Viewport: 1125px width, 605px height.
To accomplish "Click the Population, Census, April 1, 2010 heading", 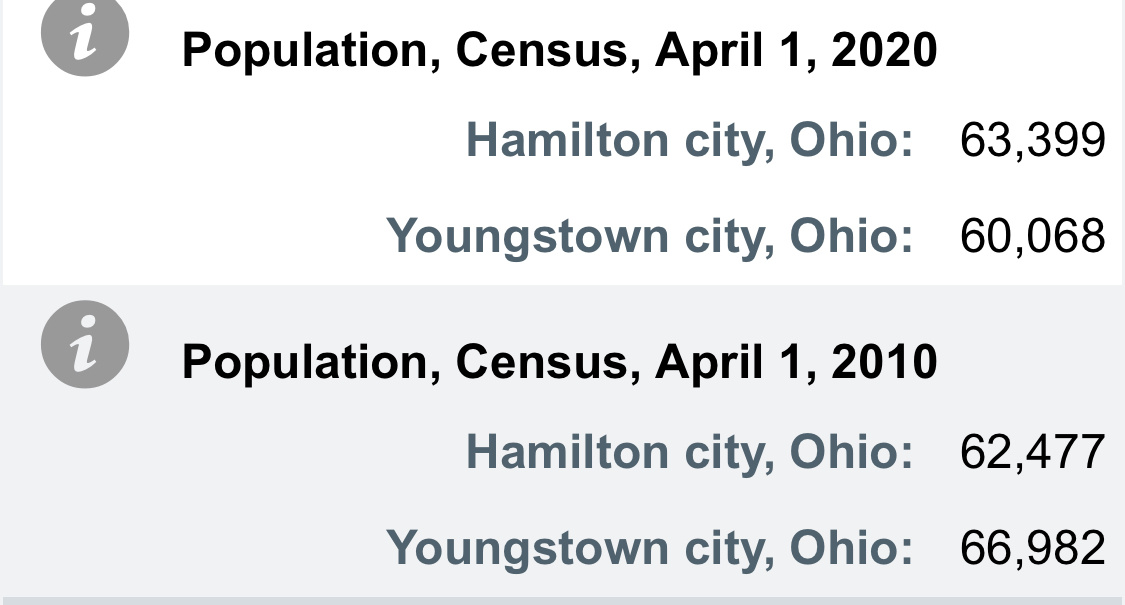I will (x=560, y=362).
